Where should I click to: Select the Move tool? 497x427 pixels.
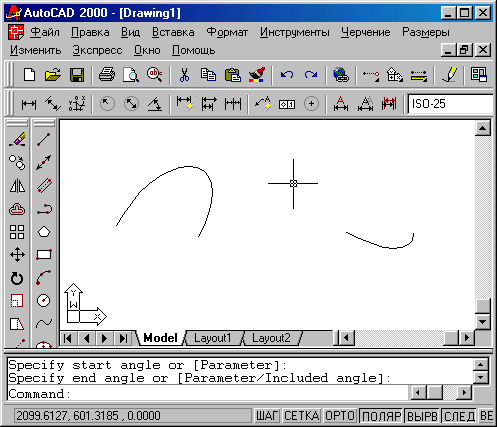[x=17, y=255]
